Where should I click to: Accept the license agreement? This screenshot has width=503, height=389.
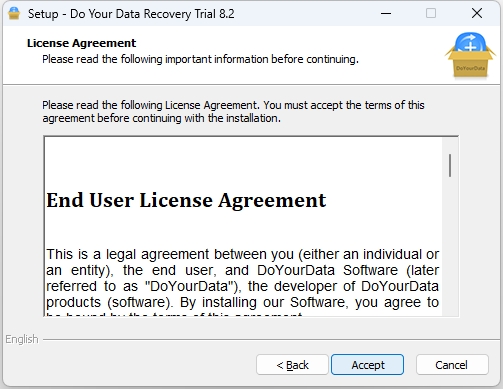[x=367, y=365]
